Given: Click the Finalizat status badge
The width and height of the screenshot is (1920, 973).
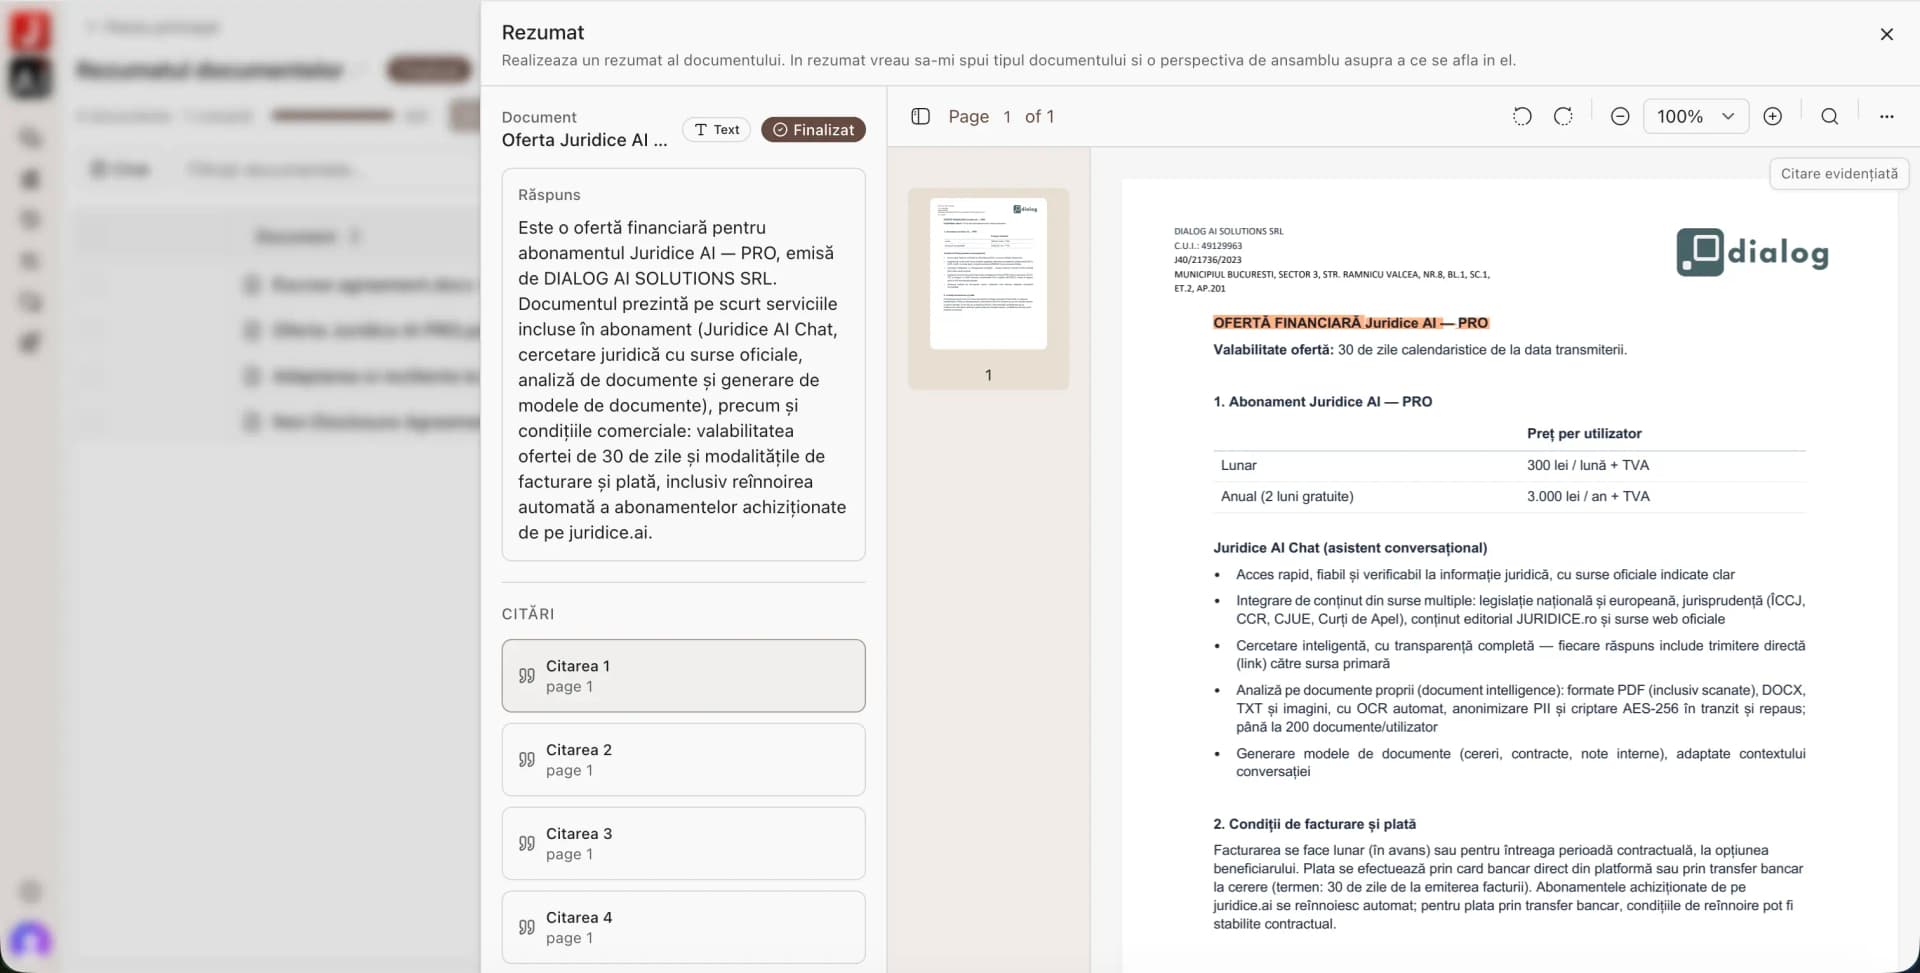Looking at the screenshot, I should [x=813, y=130].
